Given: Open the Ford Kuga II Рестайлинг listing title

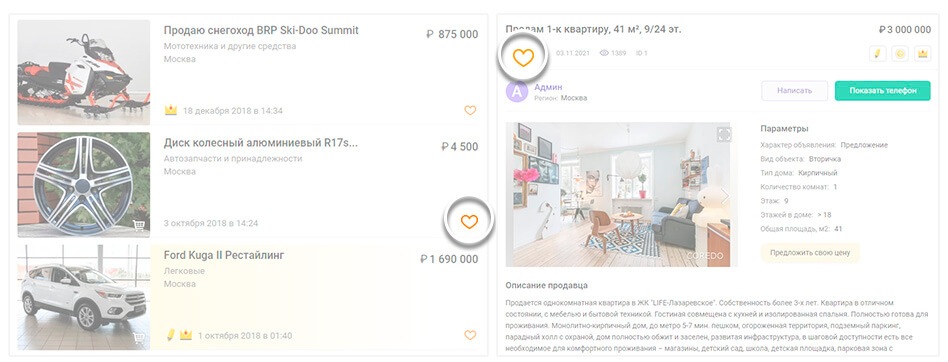Looking at the screenshot, I should click(x=224, y=255).
